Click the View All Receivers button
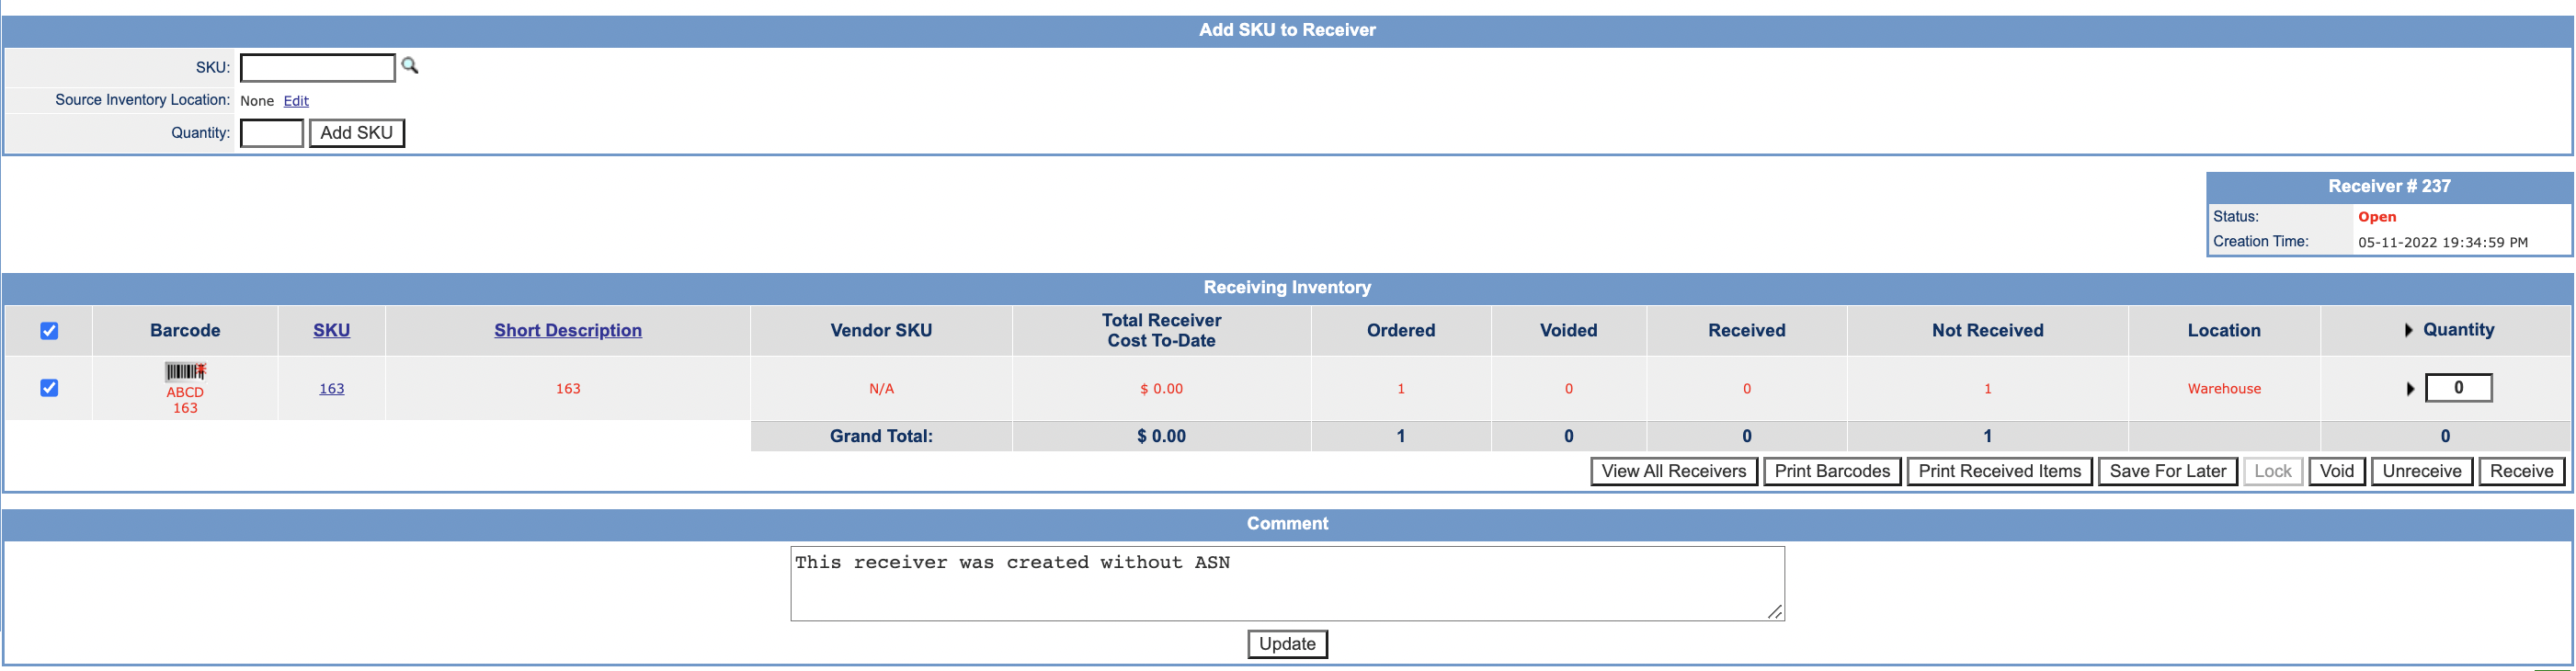 [x=1674, y=471]
